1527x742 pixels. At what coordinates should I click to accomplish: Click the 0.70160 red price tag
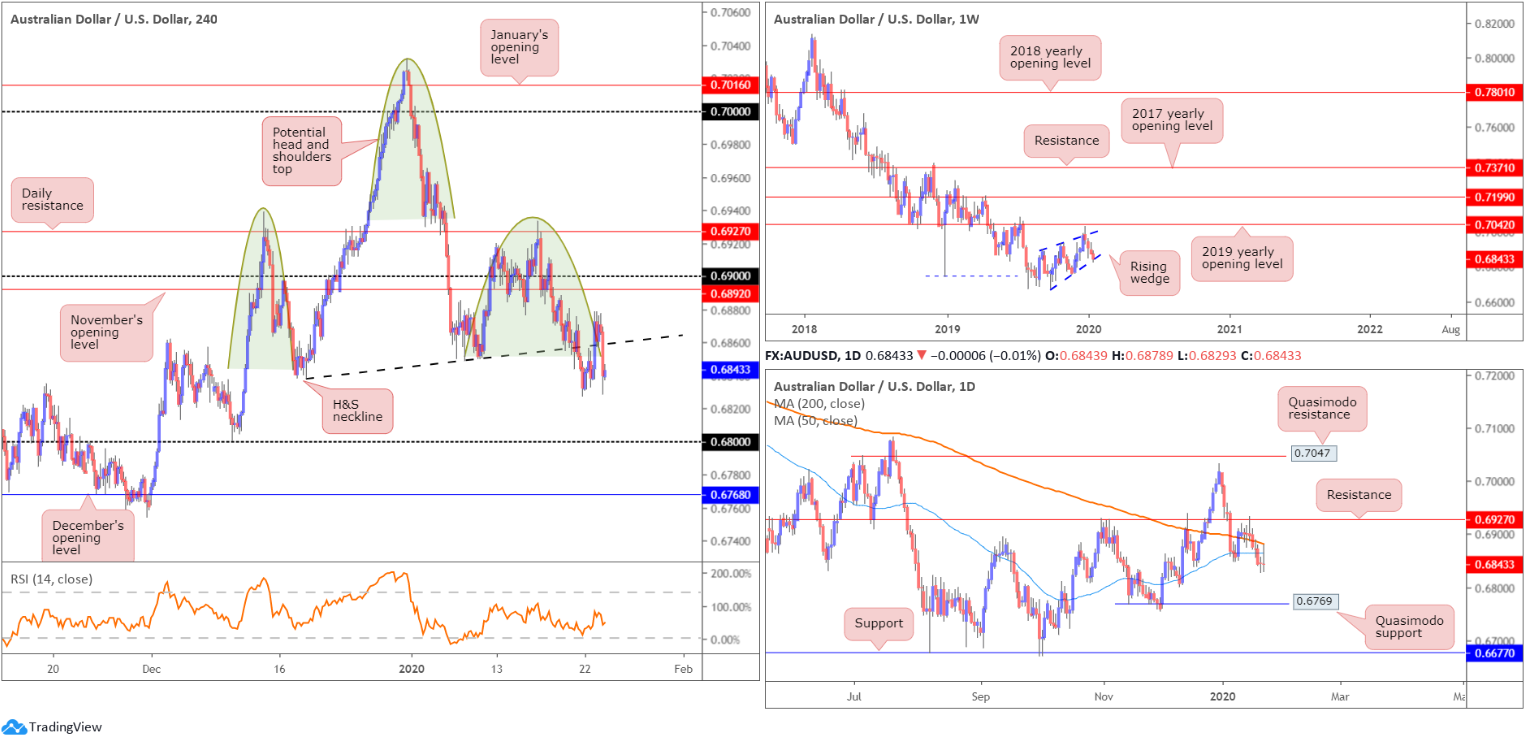coord(731,85)
